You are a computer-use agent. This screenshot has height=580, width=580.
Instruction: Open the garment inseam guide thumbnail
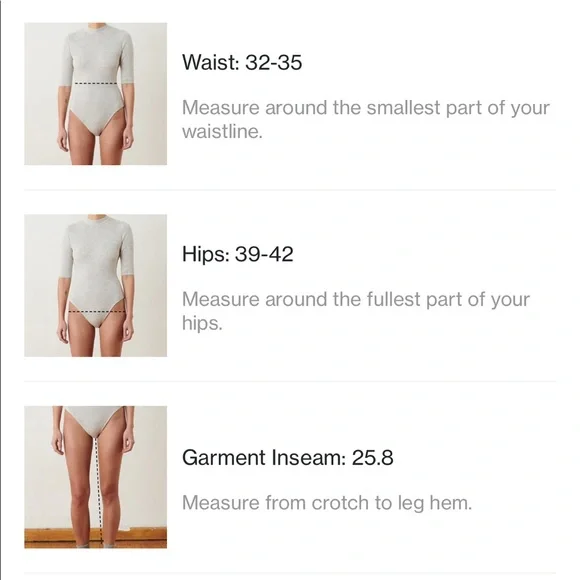[95, 477]
